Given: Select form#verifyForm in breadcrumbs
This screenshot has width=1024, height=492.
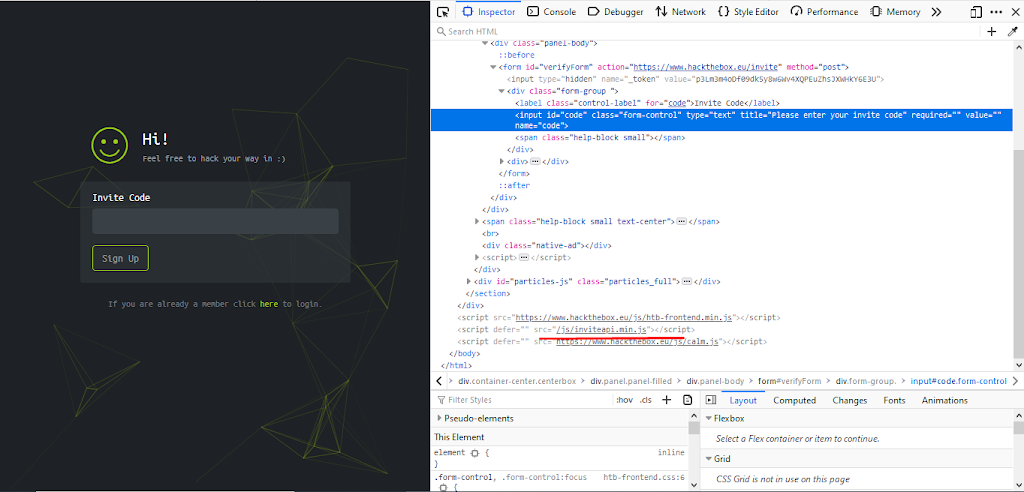Looking at the screenshot, I should point(789,381).
